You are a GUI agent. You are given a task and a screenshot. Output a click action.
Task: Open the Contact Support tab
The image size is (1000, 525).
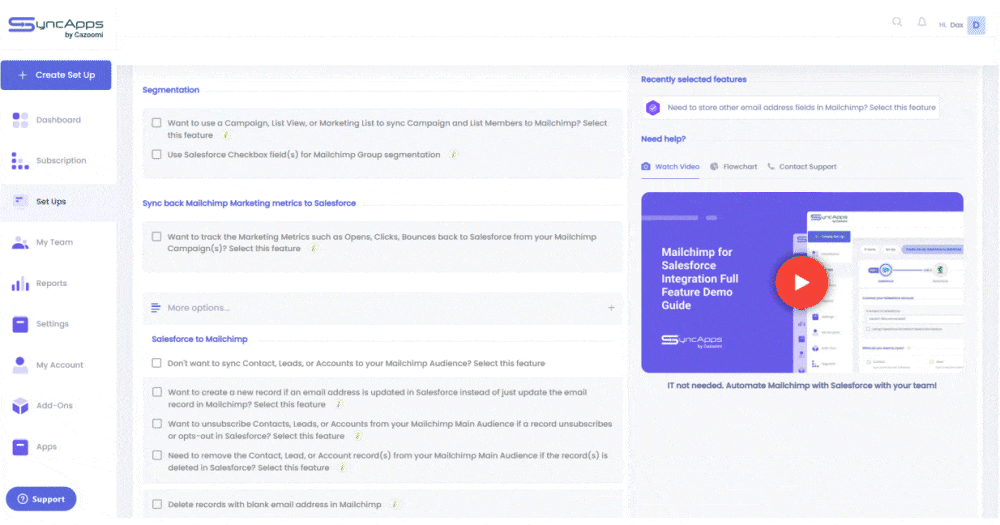click(x=802, y=166)
